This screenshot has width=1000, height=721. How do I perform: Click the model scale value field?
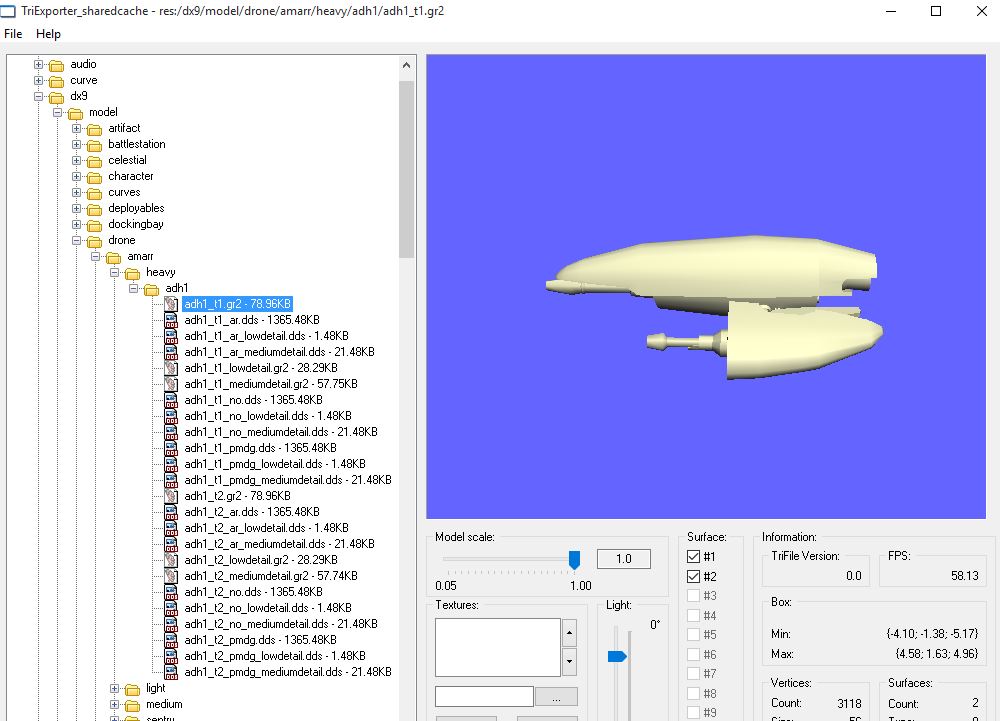pyautogui.click(x=624, y=559)
